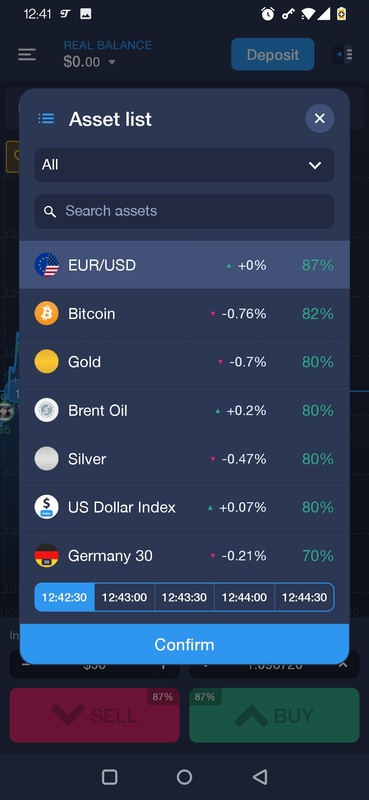Select the Silver asset row

pyautogui.click(x=184, y=459)
